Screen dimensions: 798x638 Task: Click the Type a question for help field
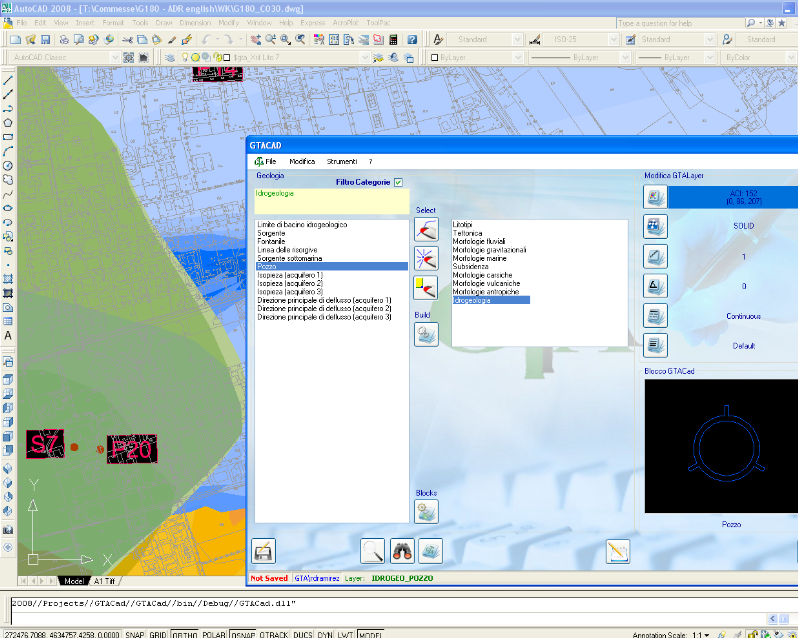(x=679, y=23)
